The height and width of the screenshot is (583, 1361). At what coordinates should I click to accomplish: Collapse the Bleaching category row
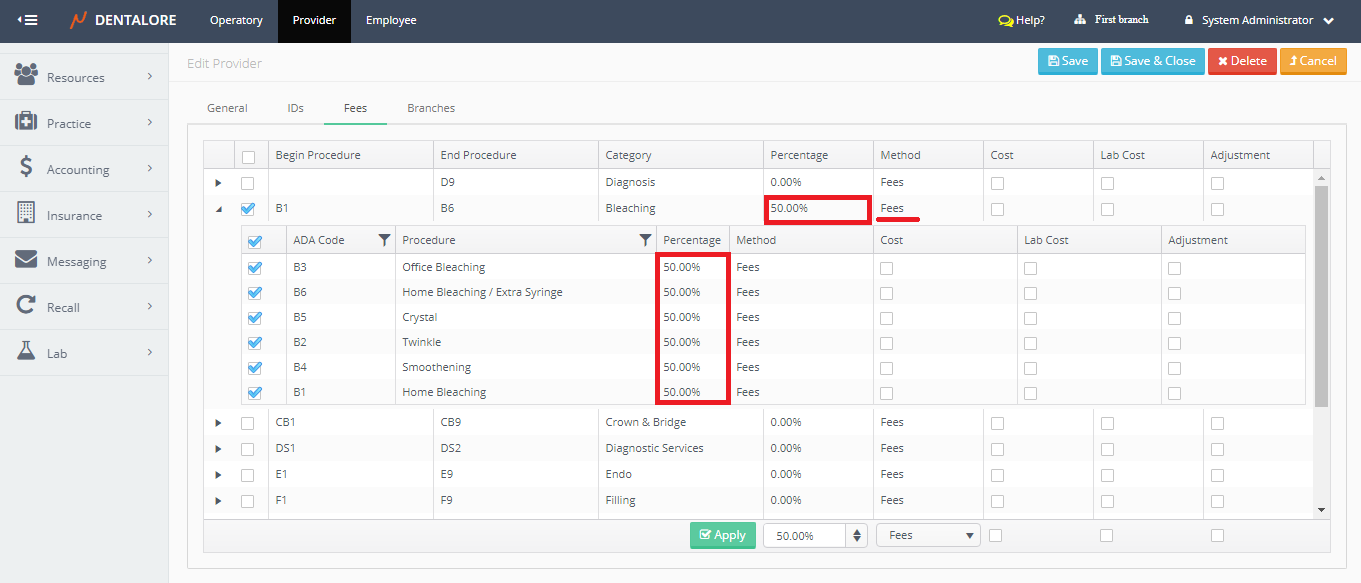tap(218, 209)
